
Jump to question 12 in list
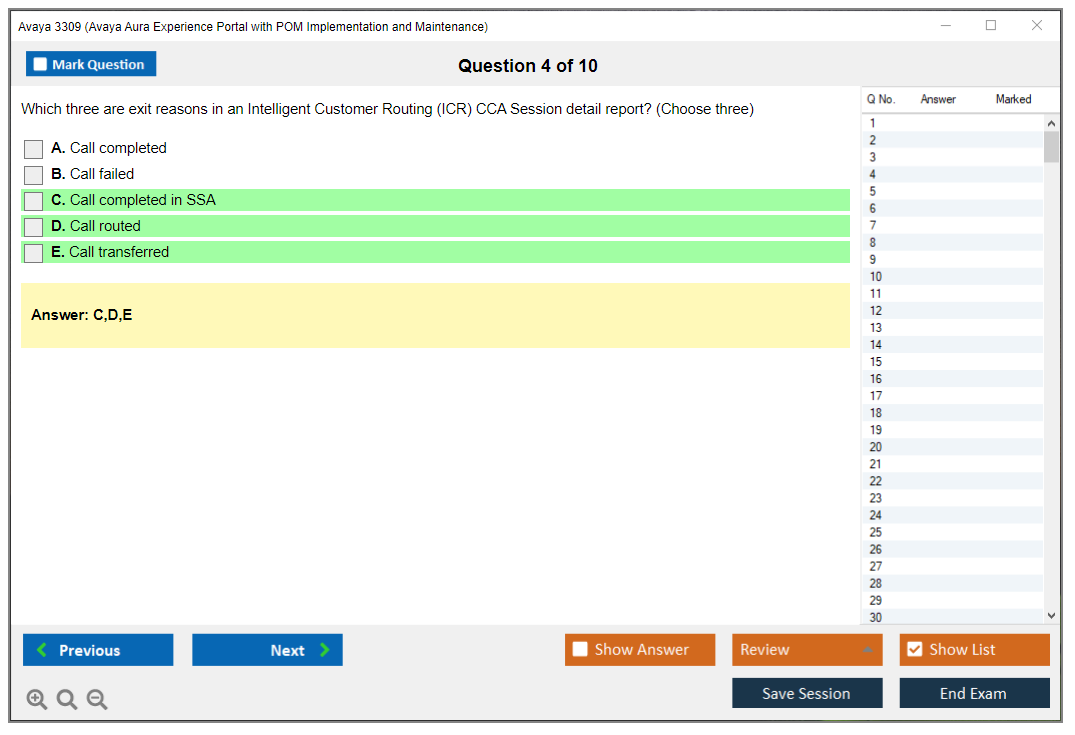[876, 311]
